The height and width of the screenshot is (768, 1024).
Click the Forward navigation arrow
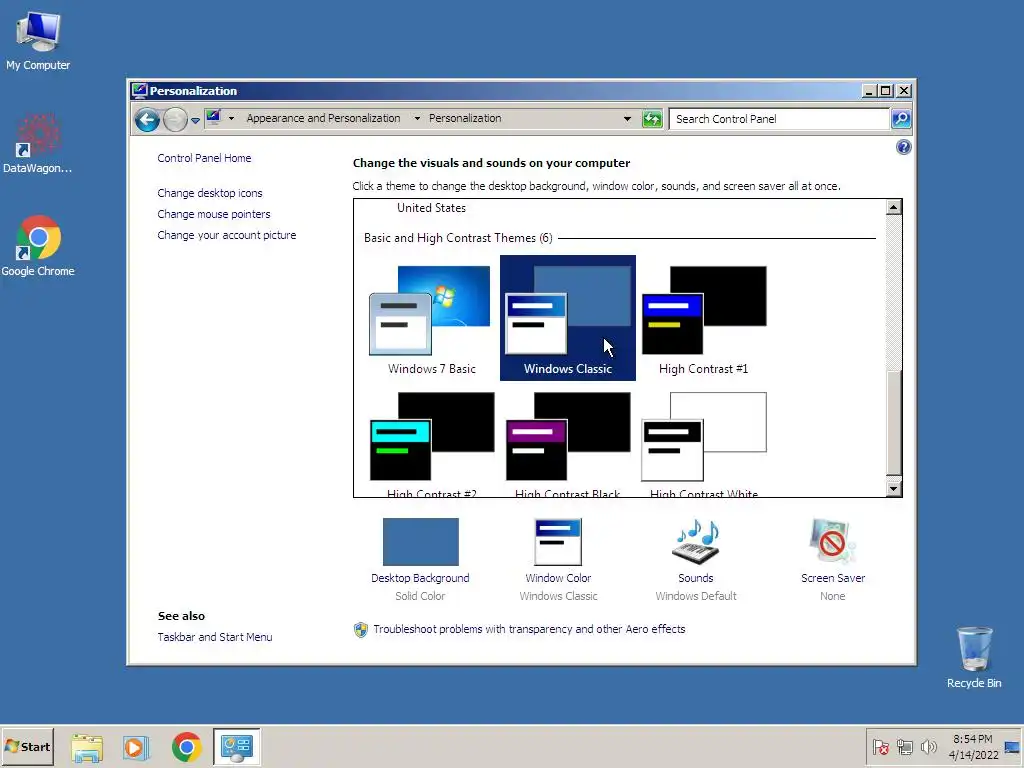tap(175, 120)
